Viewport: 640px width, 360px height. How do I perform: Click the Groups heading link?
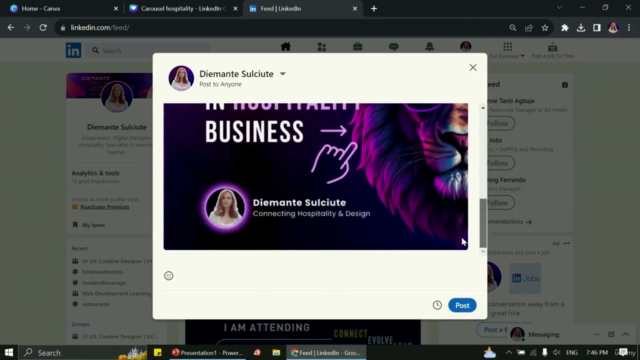(x=80, y=324)
